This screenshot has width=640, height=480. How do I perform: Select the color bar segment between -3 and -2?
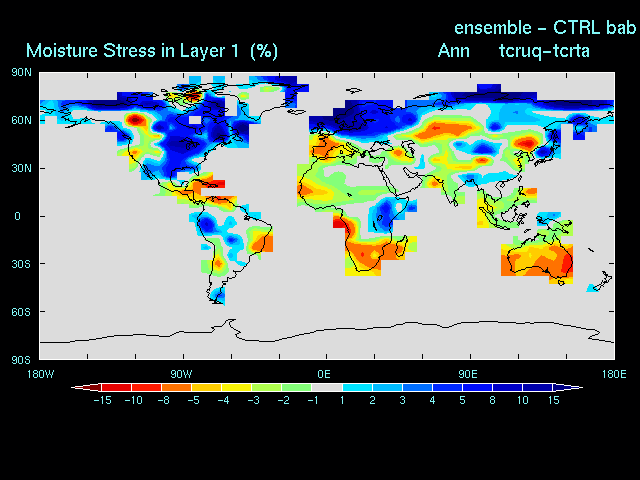coord(266,387)
